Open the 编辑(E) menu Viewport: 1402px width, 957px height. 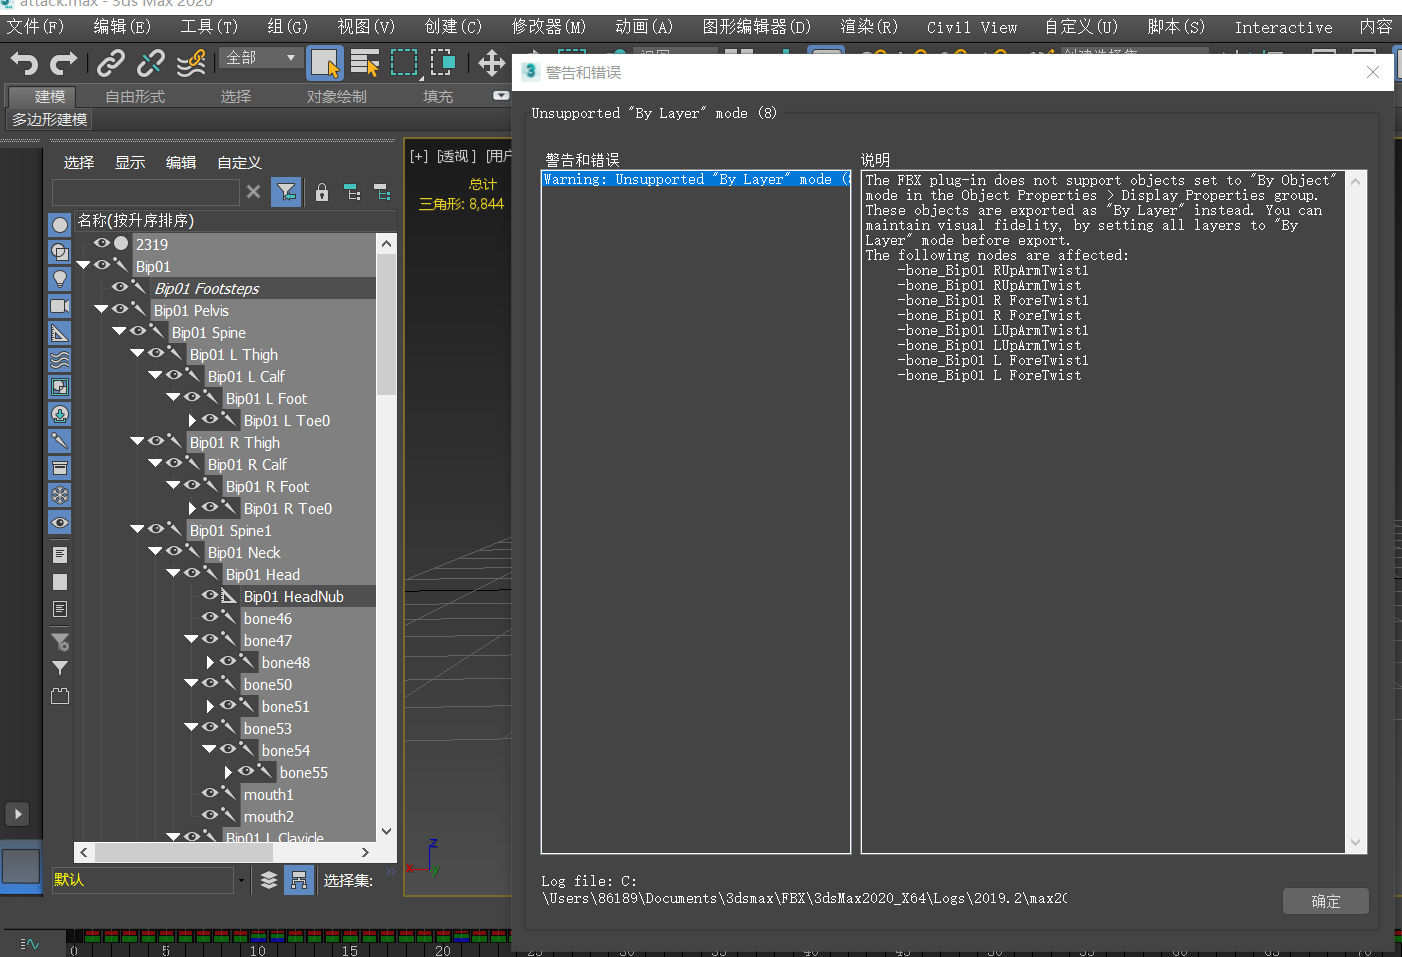[x=122, y=27]
